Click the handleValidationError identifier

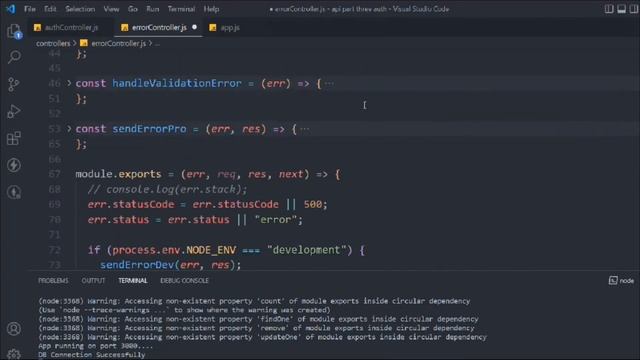click(x=177, y=83)
